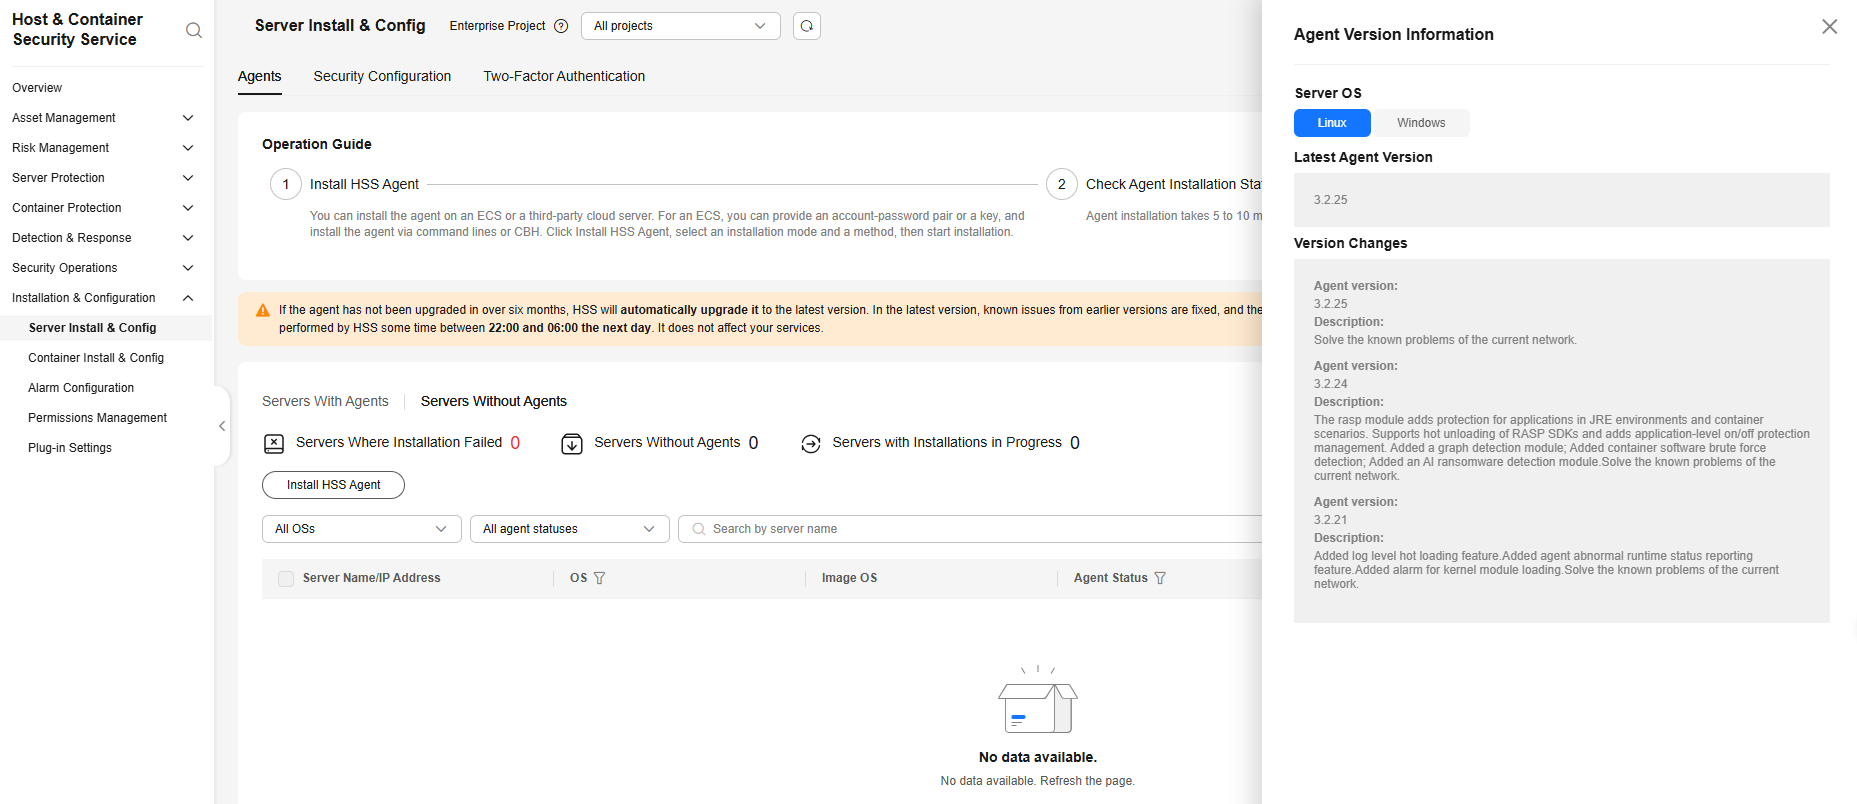Switch Server OS to Windows
Image resolution: width=1857 pixels, height=804 pixels.
[x=1420, y=123]
